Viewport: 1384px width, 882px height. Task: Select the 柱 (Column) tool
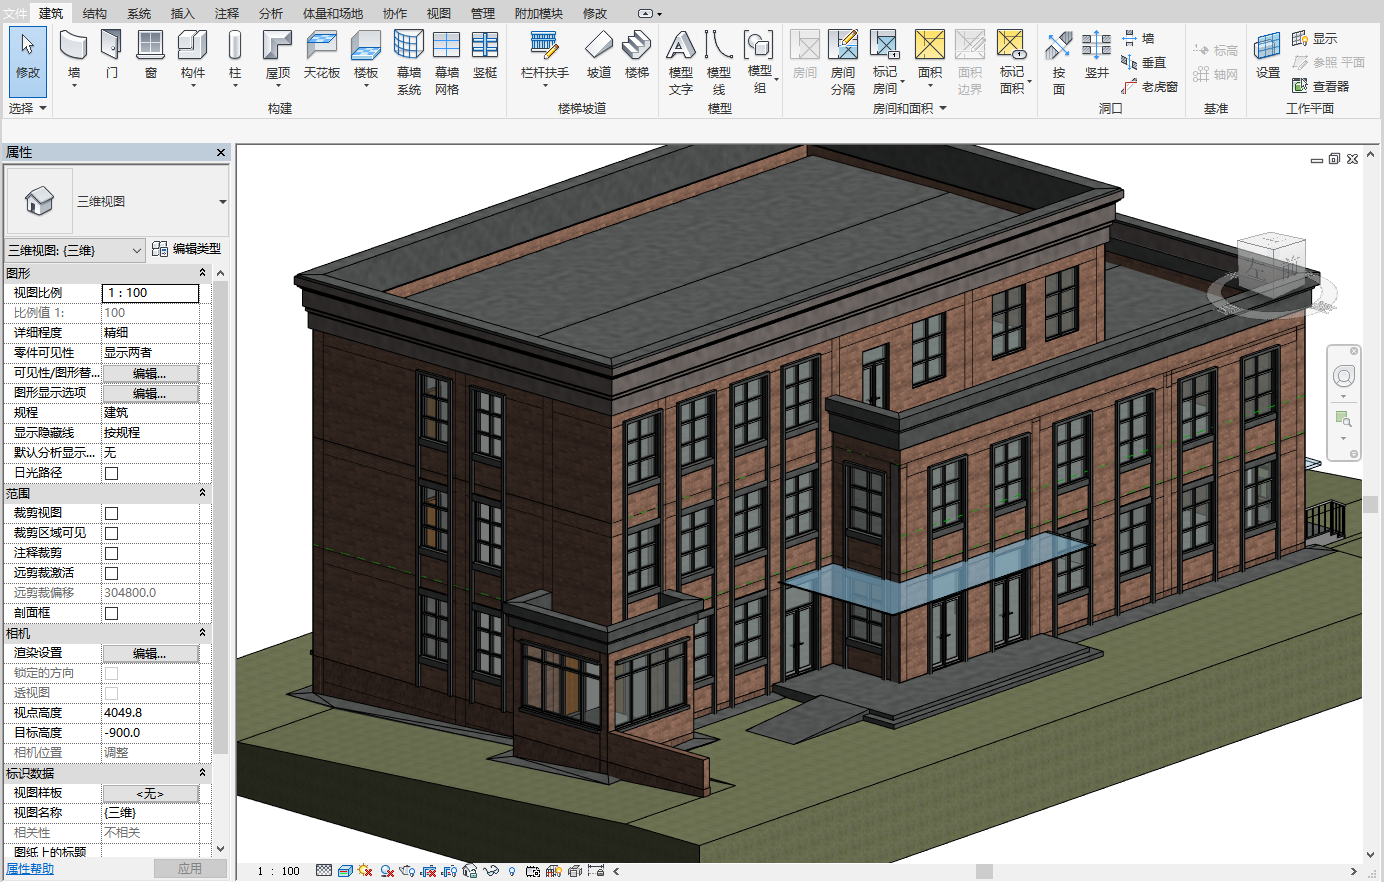(x=235, y=56)
